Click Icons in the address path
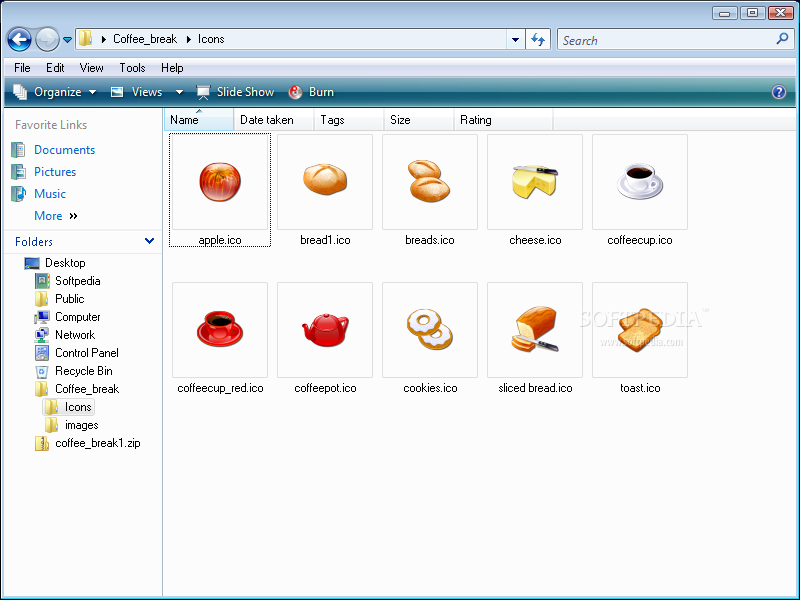This screenshot has width=800, height=600. [x=211, y=39]
